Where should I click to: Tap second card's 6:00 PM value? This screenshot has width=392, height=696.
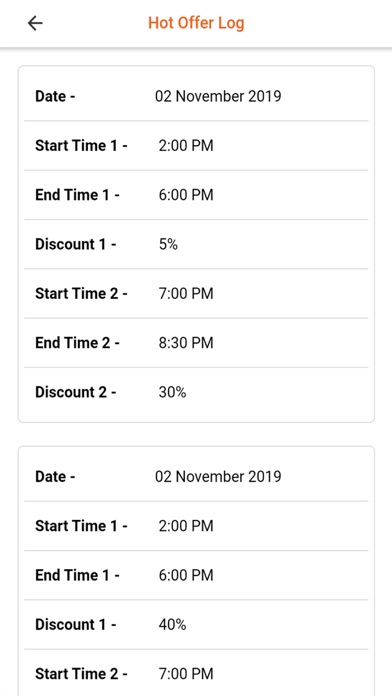[x=186, y=575]
